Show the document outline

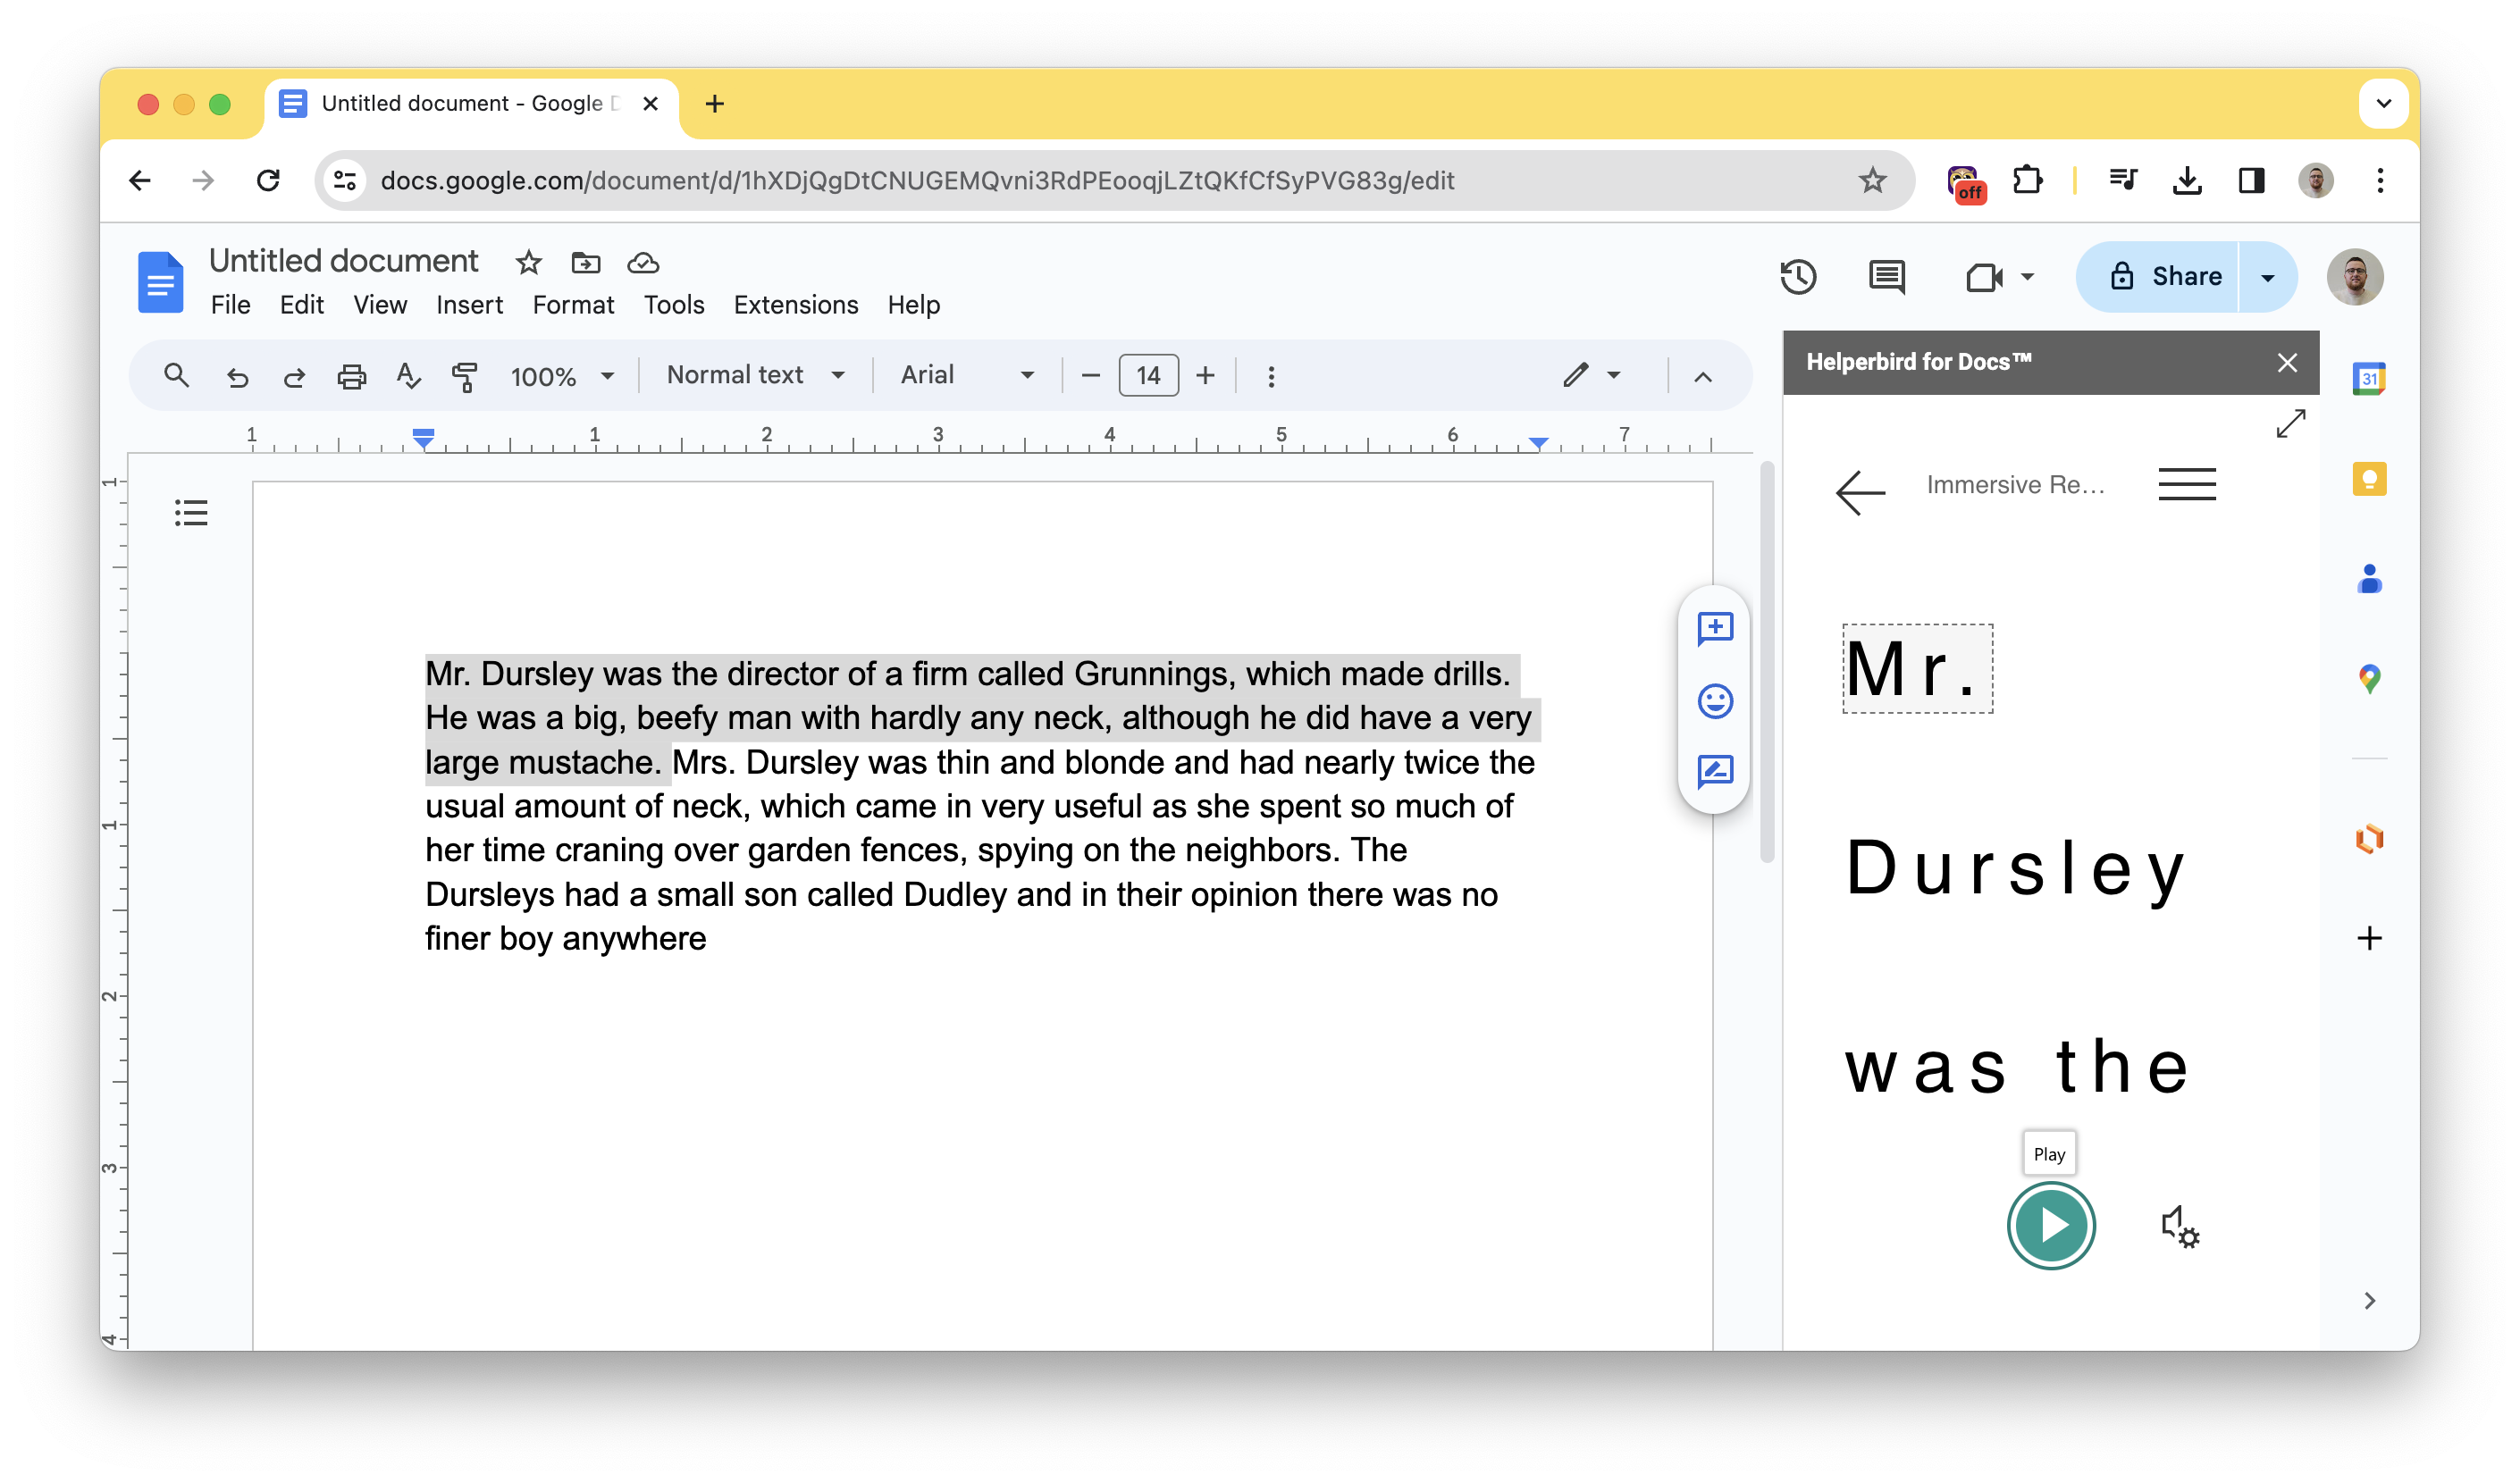pyautogui.click(x=191, y=513)
